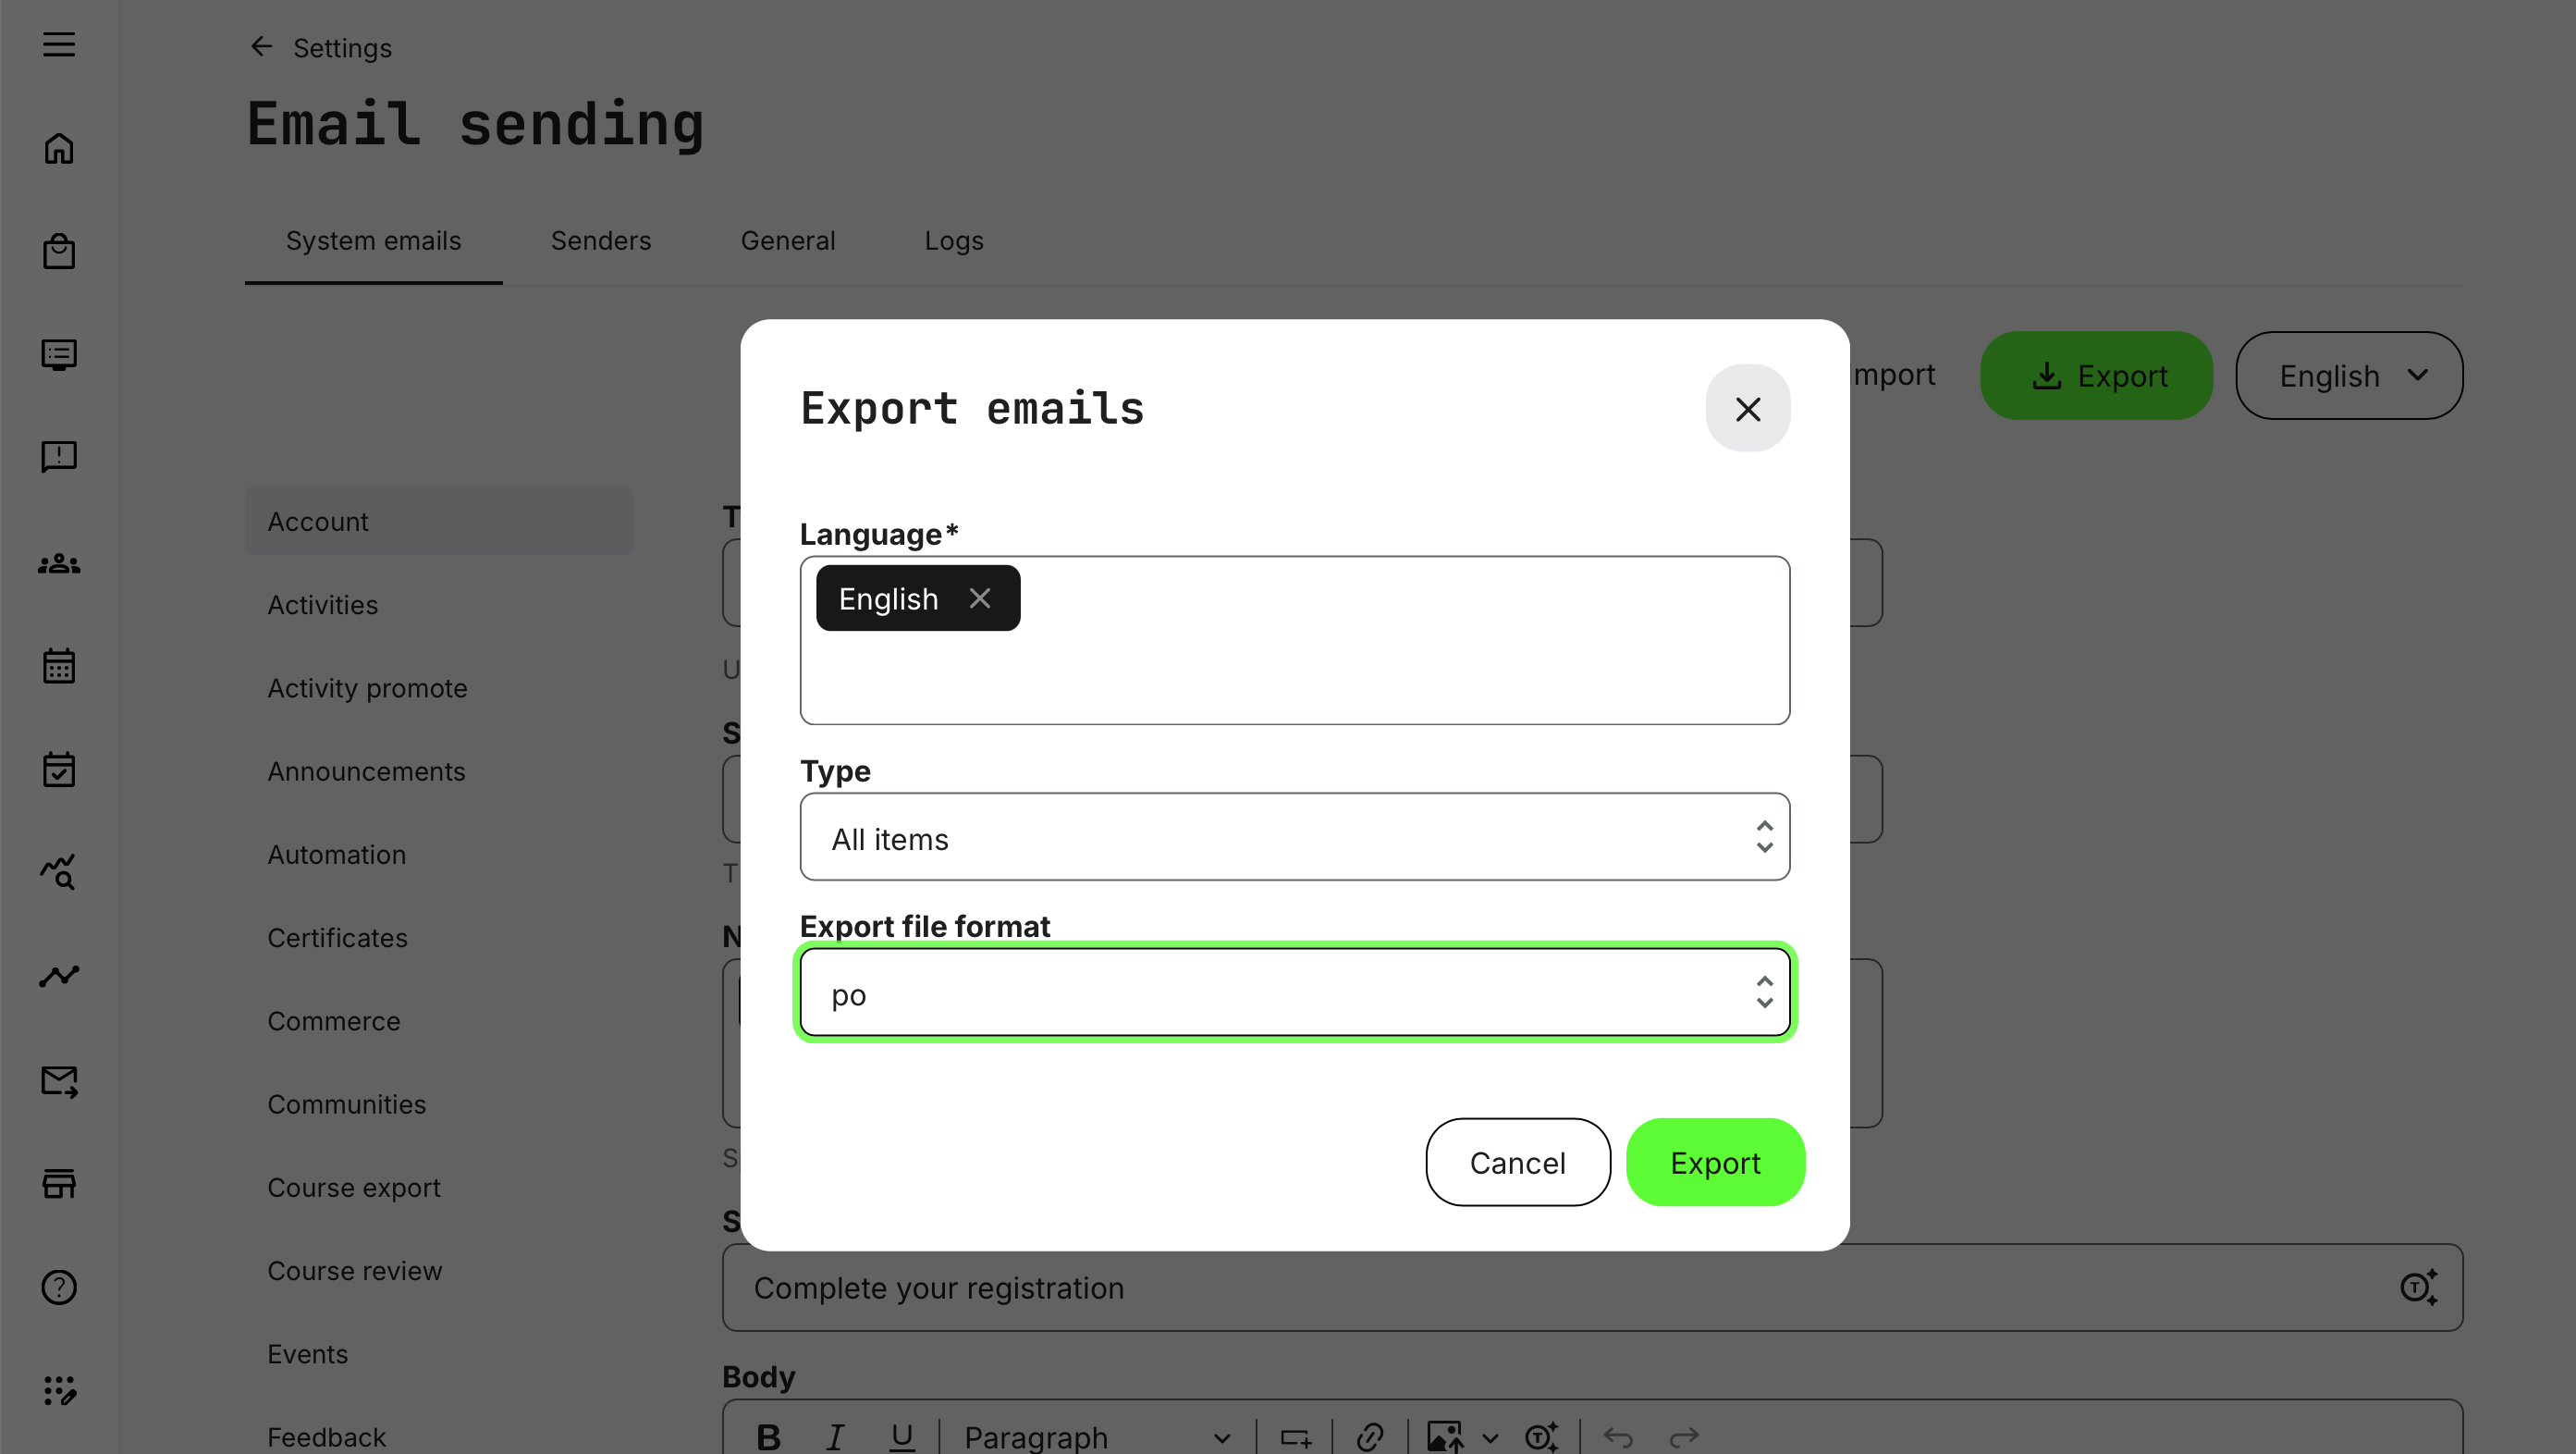Screen dimensions: 2576x1454
Task: Switch to the Senders tab
Action: 600,240
